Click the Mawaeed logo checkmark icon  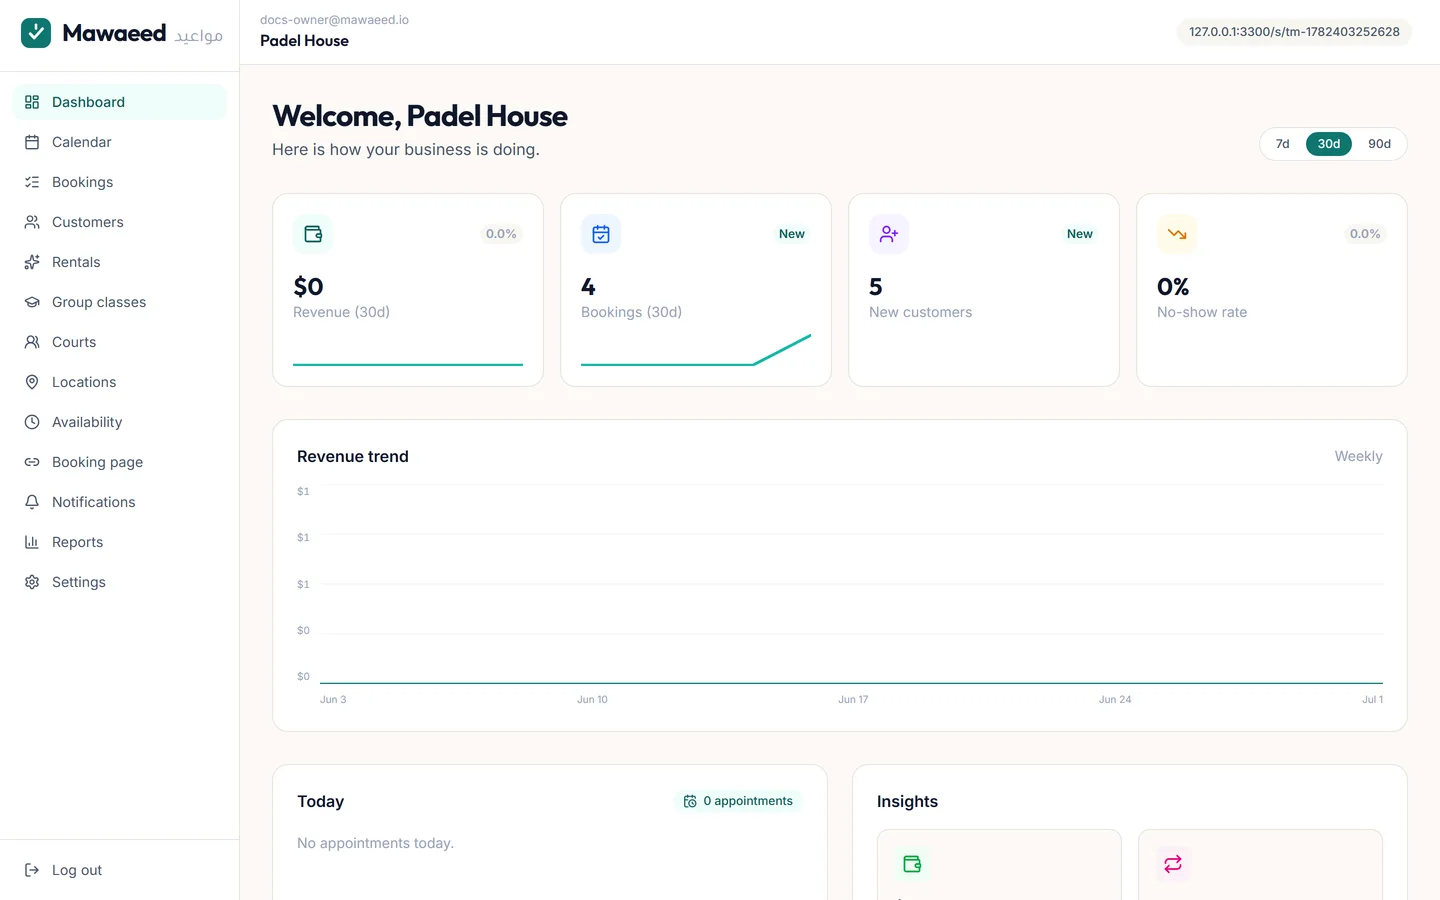pos(36,33)
